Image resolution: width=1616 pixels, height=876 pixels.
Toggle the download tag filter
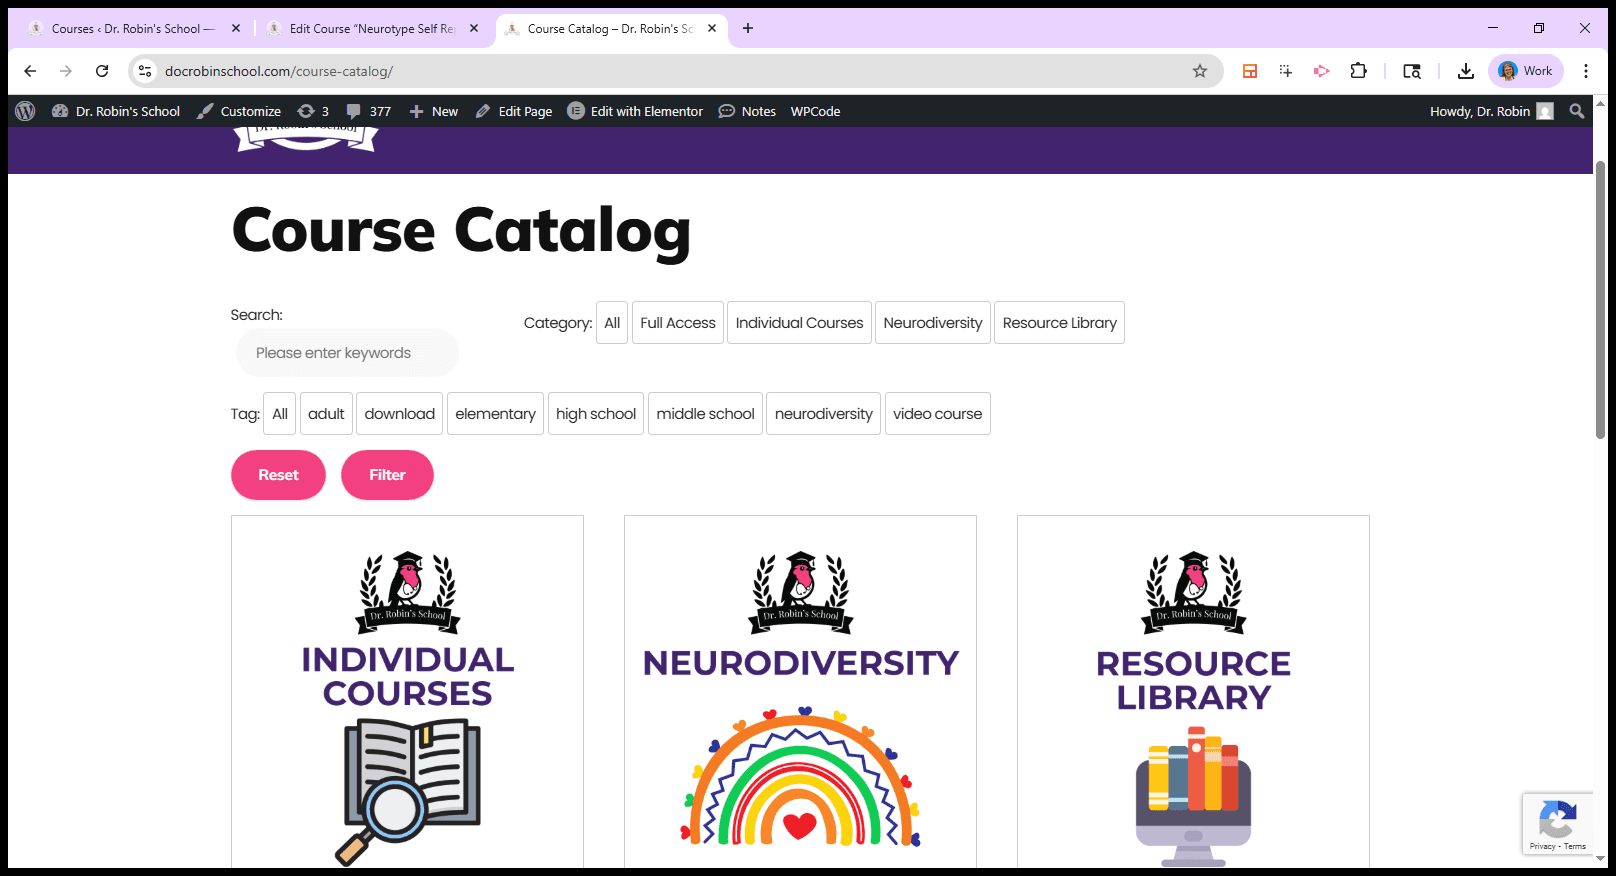click(400, 414)
